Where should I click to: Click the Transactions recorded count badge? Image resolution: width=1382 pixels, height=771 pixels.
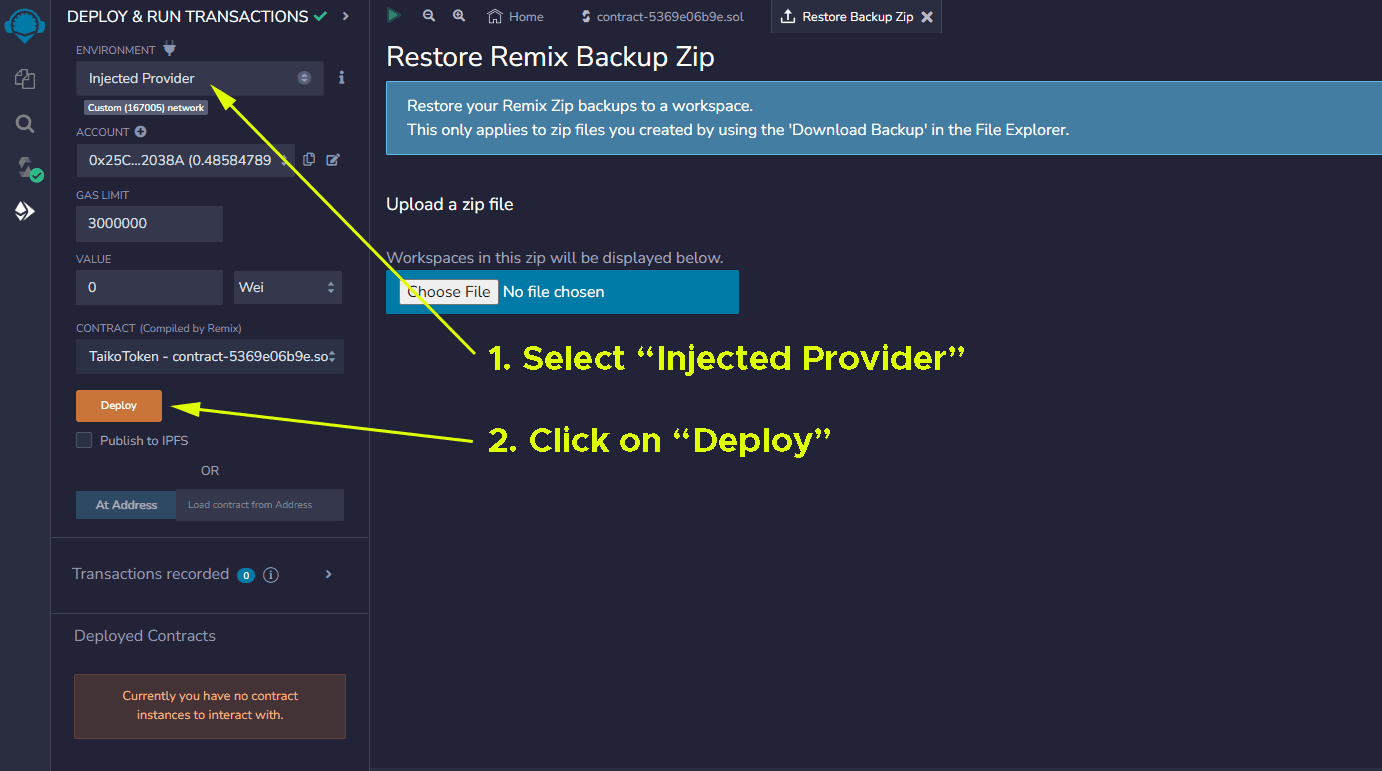[246, 575]
